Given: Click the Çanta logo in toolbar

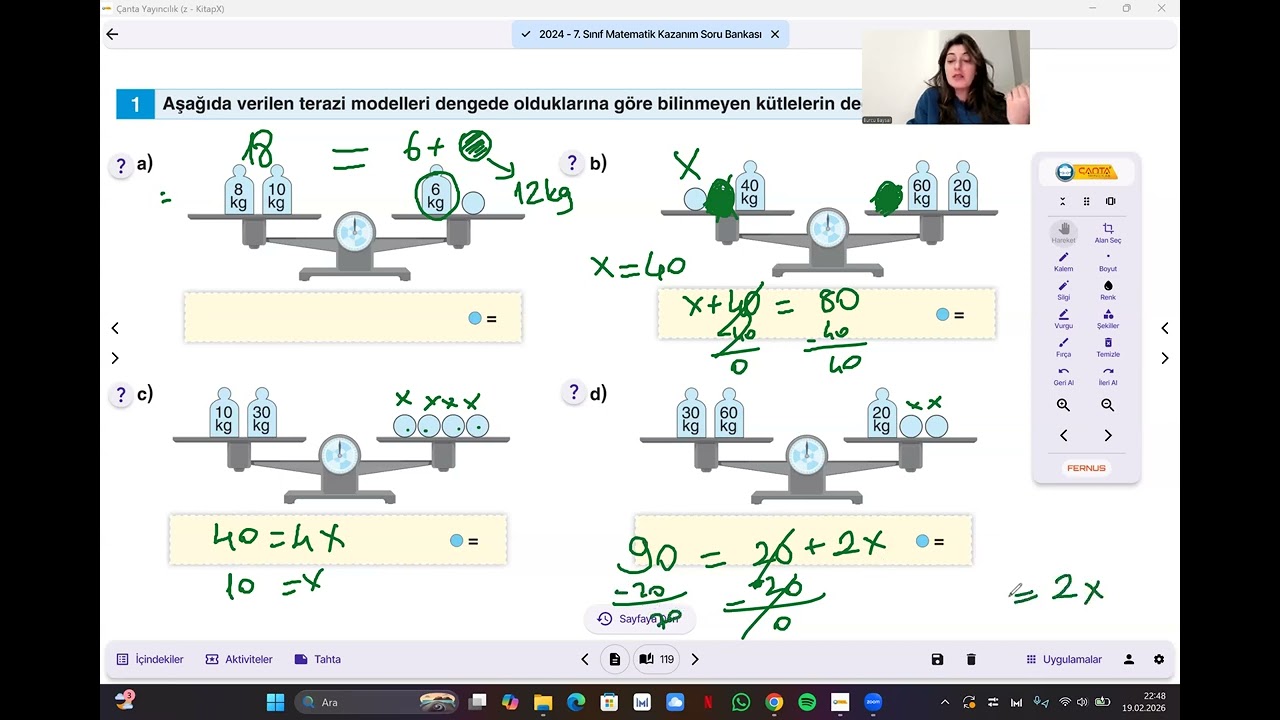Looking at the screenshot, I should click(1086, 172).
